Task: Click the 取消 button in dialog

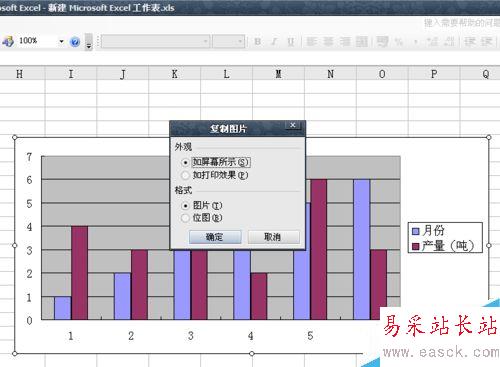Action: click(273, 237)
